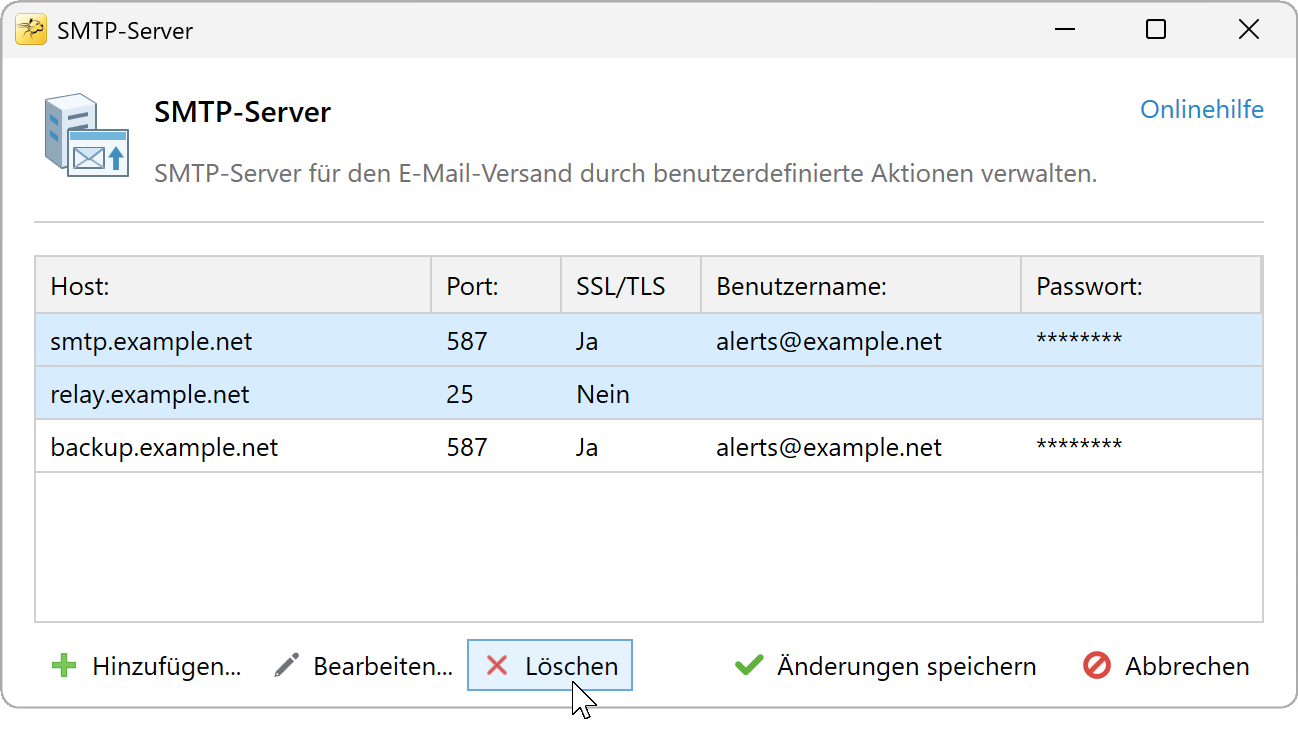
Task: Click Bearbeiten... button label
Action: (x=383, y=666)
